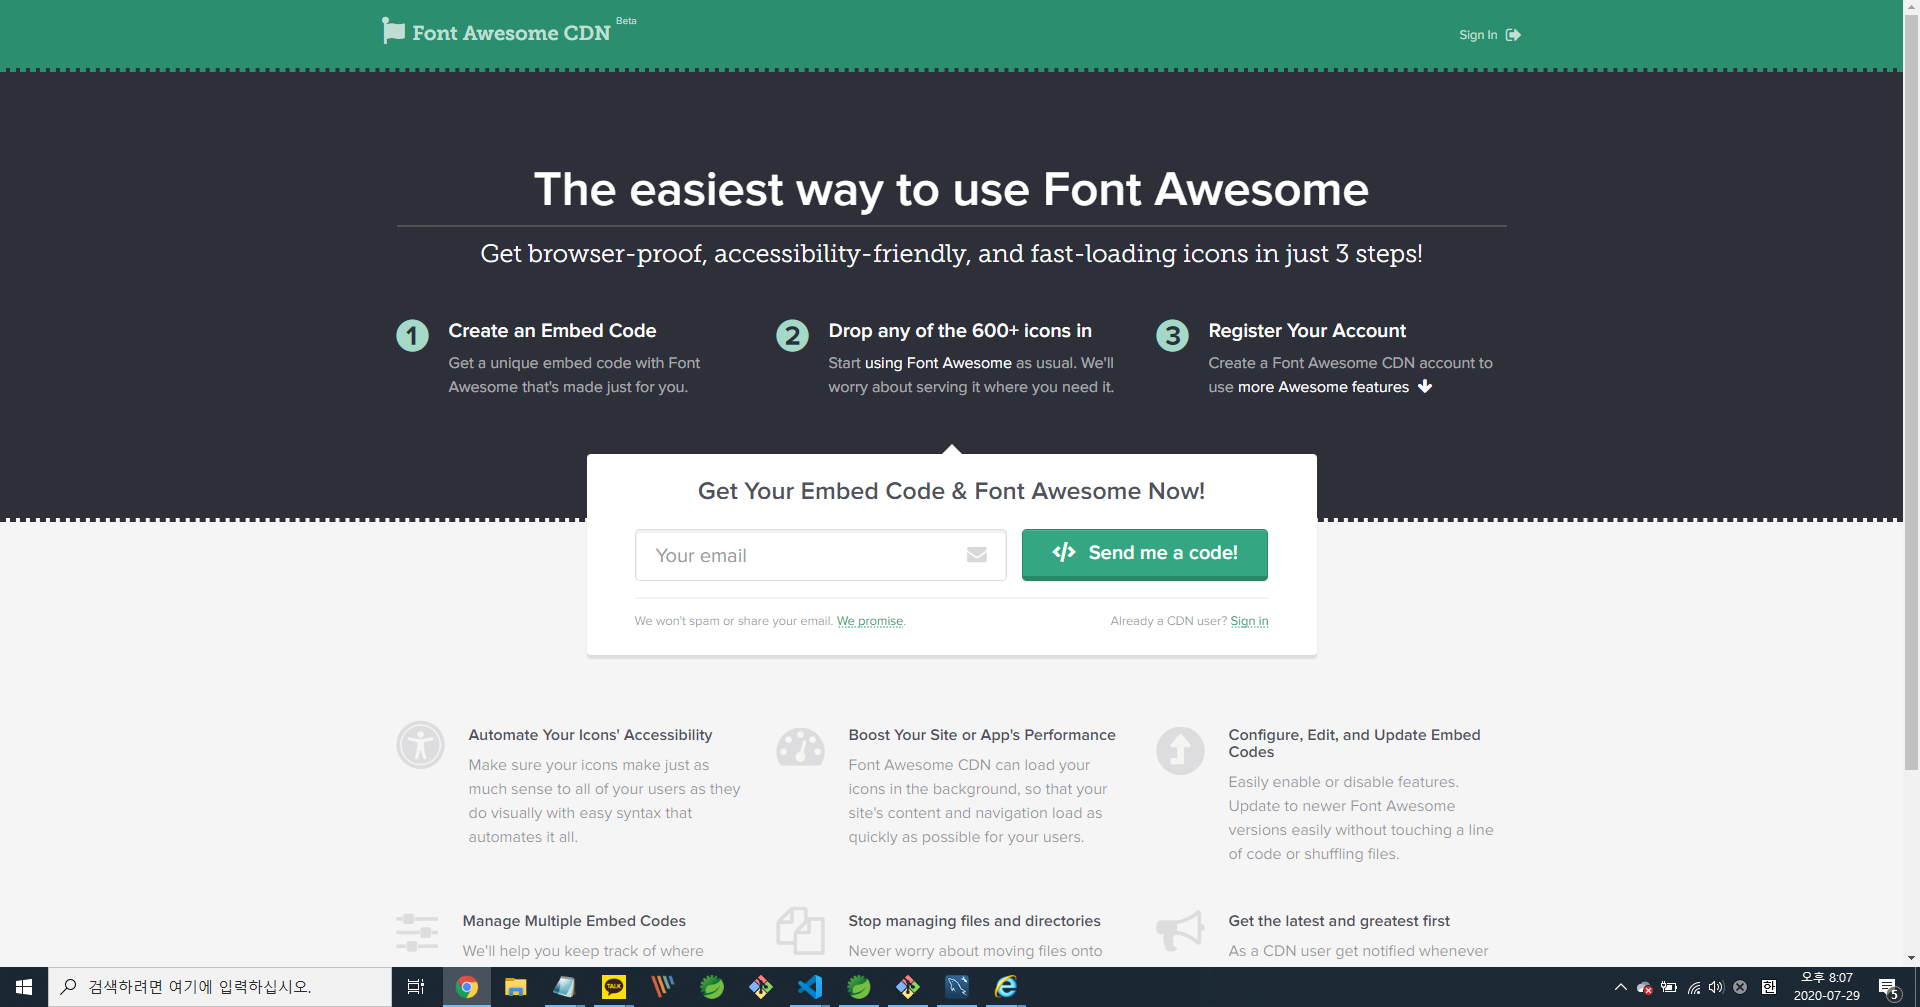The image size is (1920, 1007).
Task: Click the sign-in arrow icon in header
Action: [1514, 35]
